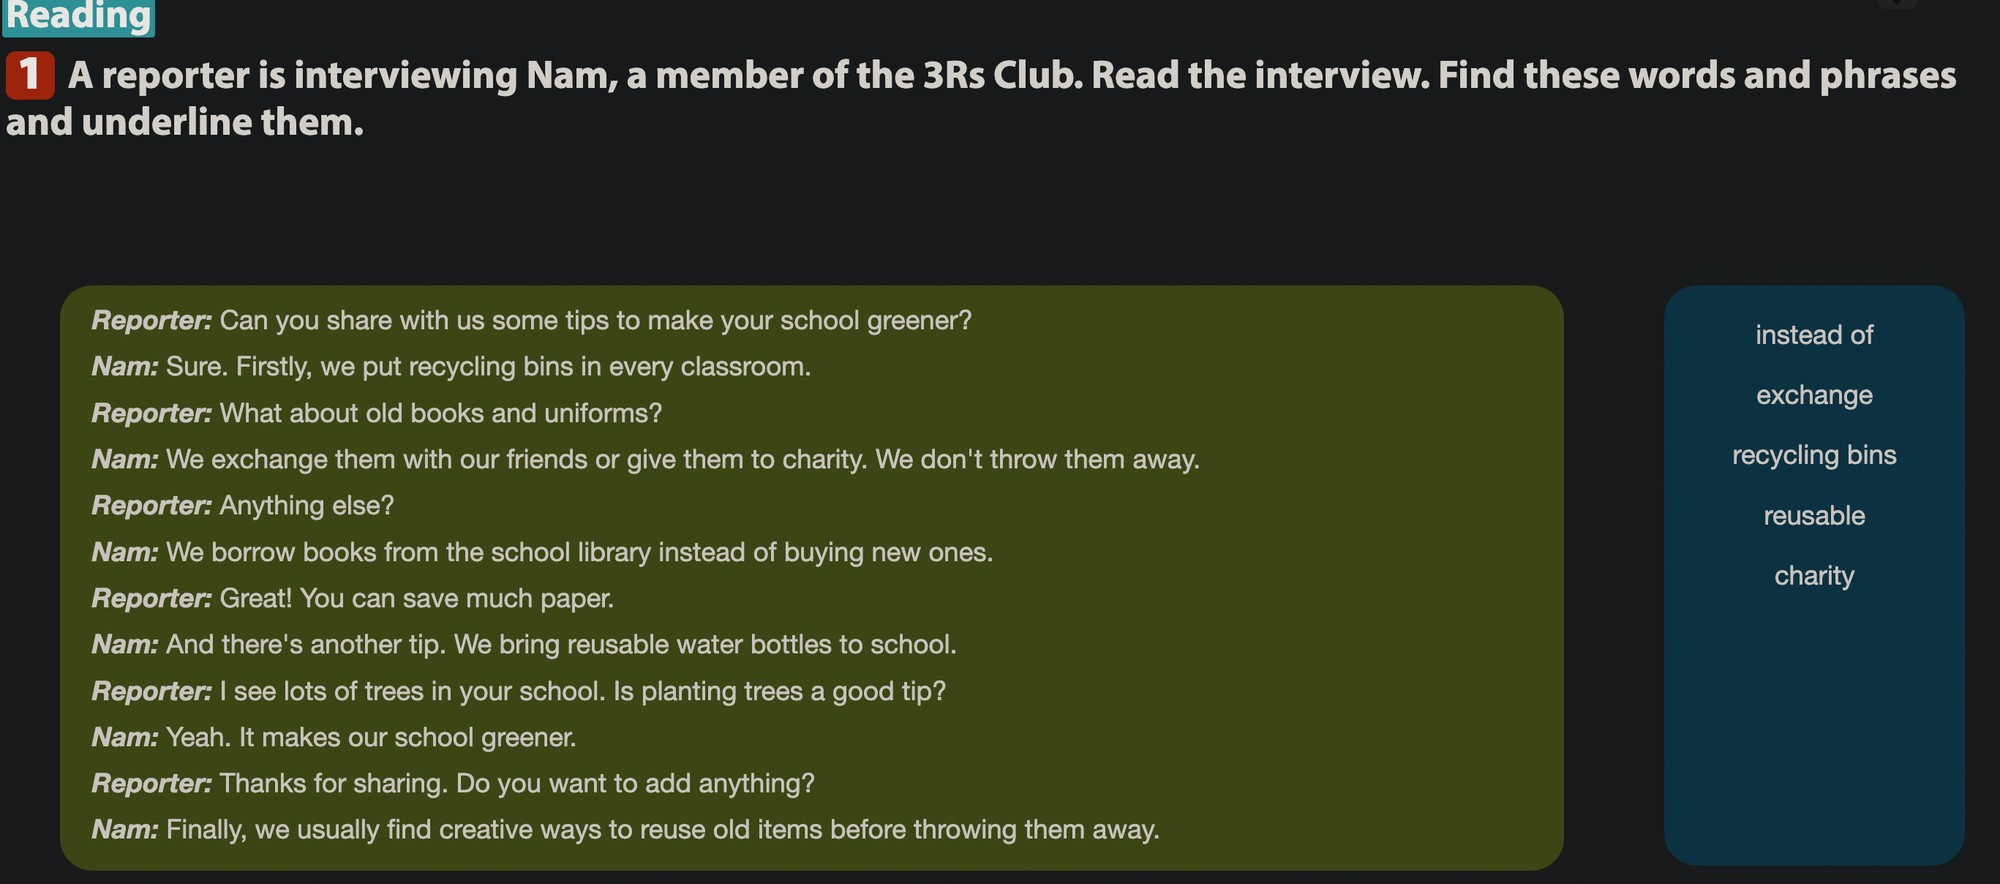
Task: Click "creative" in Nam's final answer
Action: (485, 830)
